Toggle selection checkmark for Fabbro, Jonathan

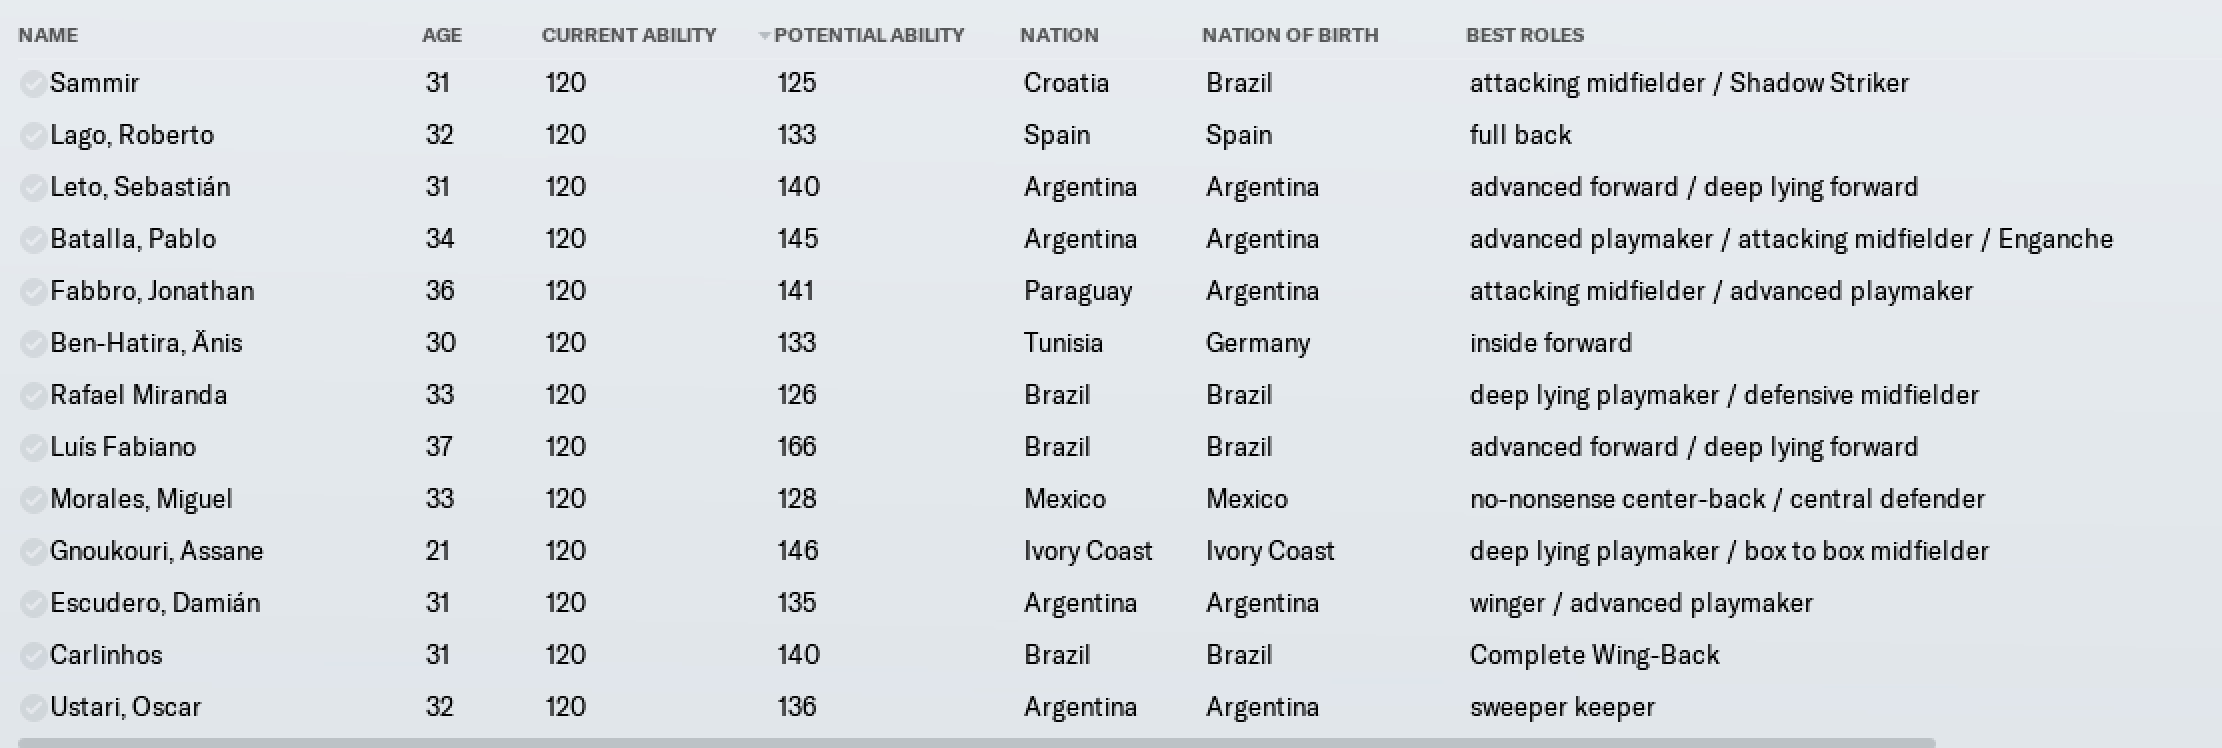33,292
